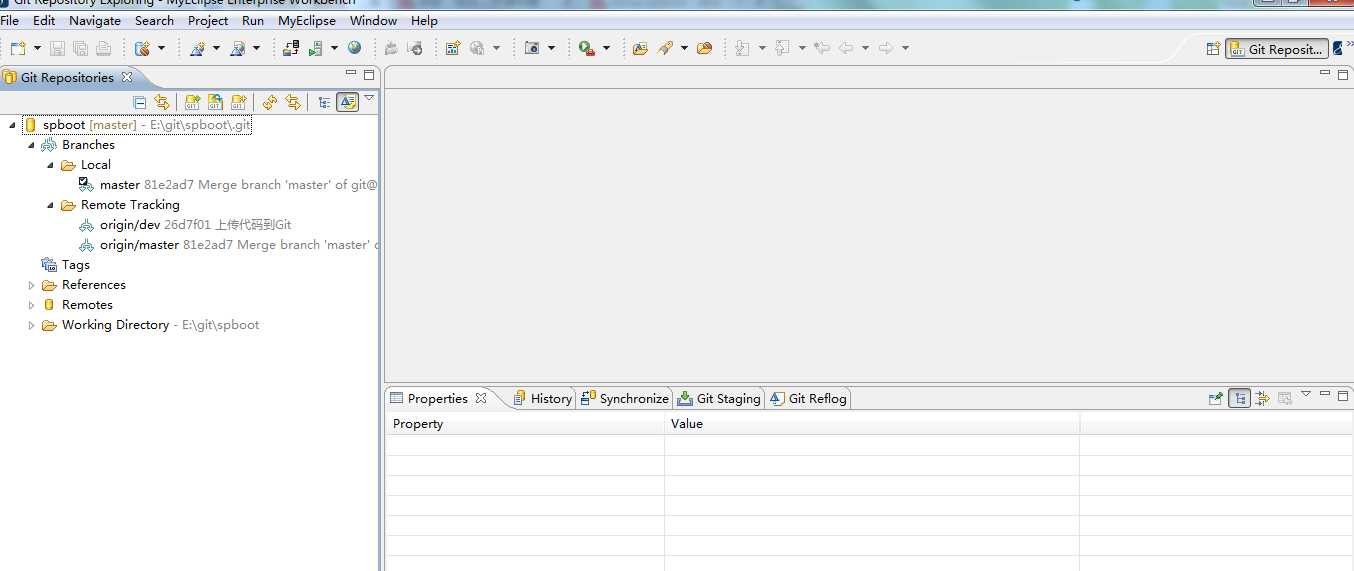This screenshot has width=1354, height=571.
Task: Click the Property column header
Action: [525, 424]
